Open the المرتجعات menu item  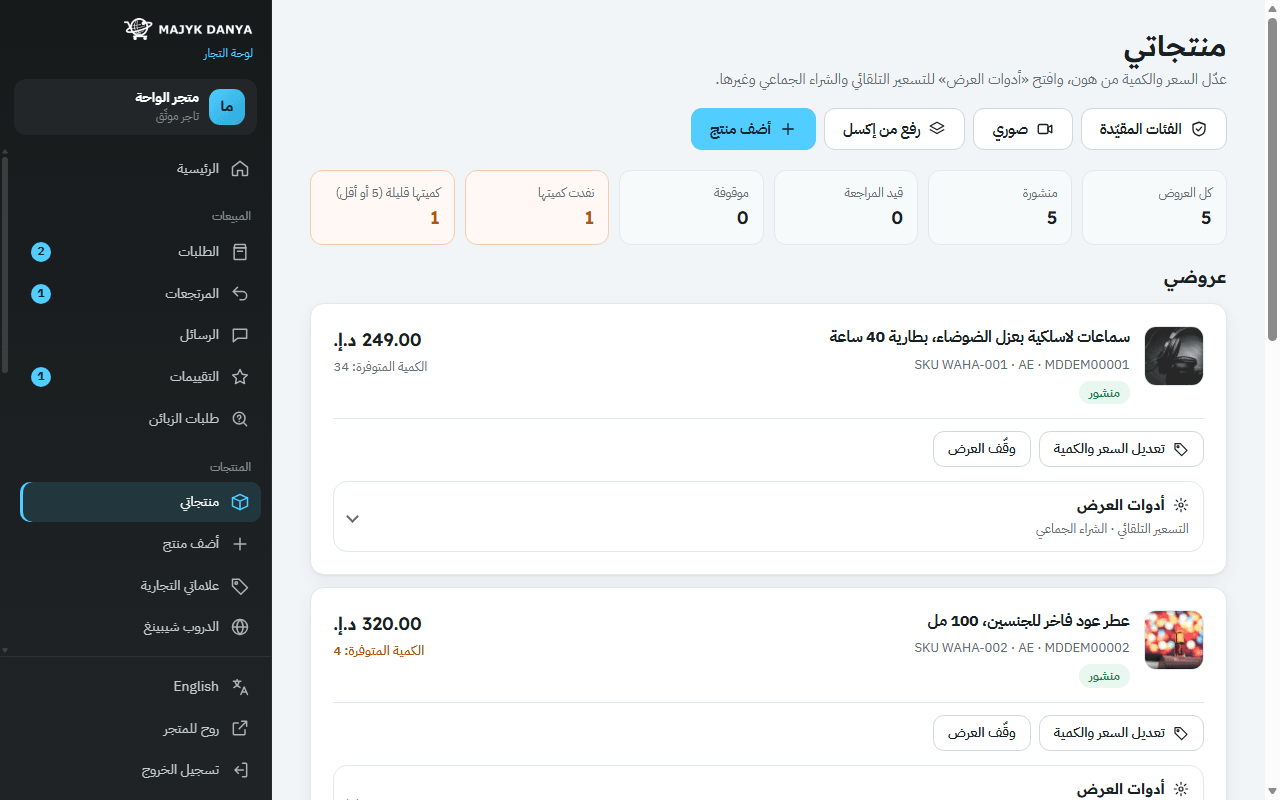140,294
